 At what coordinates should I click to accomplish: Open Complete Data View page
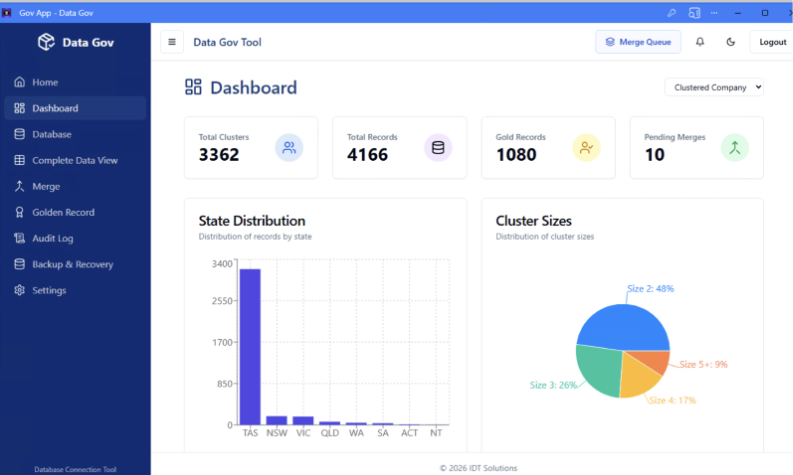75,160
